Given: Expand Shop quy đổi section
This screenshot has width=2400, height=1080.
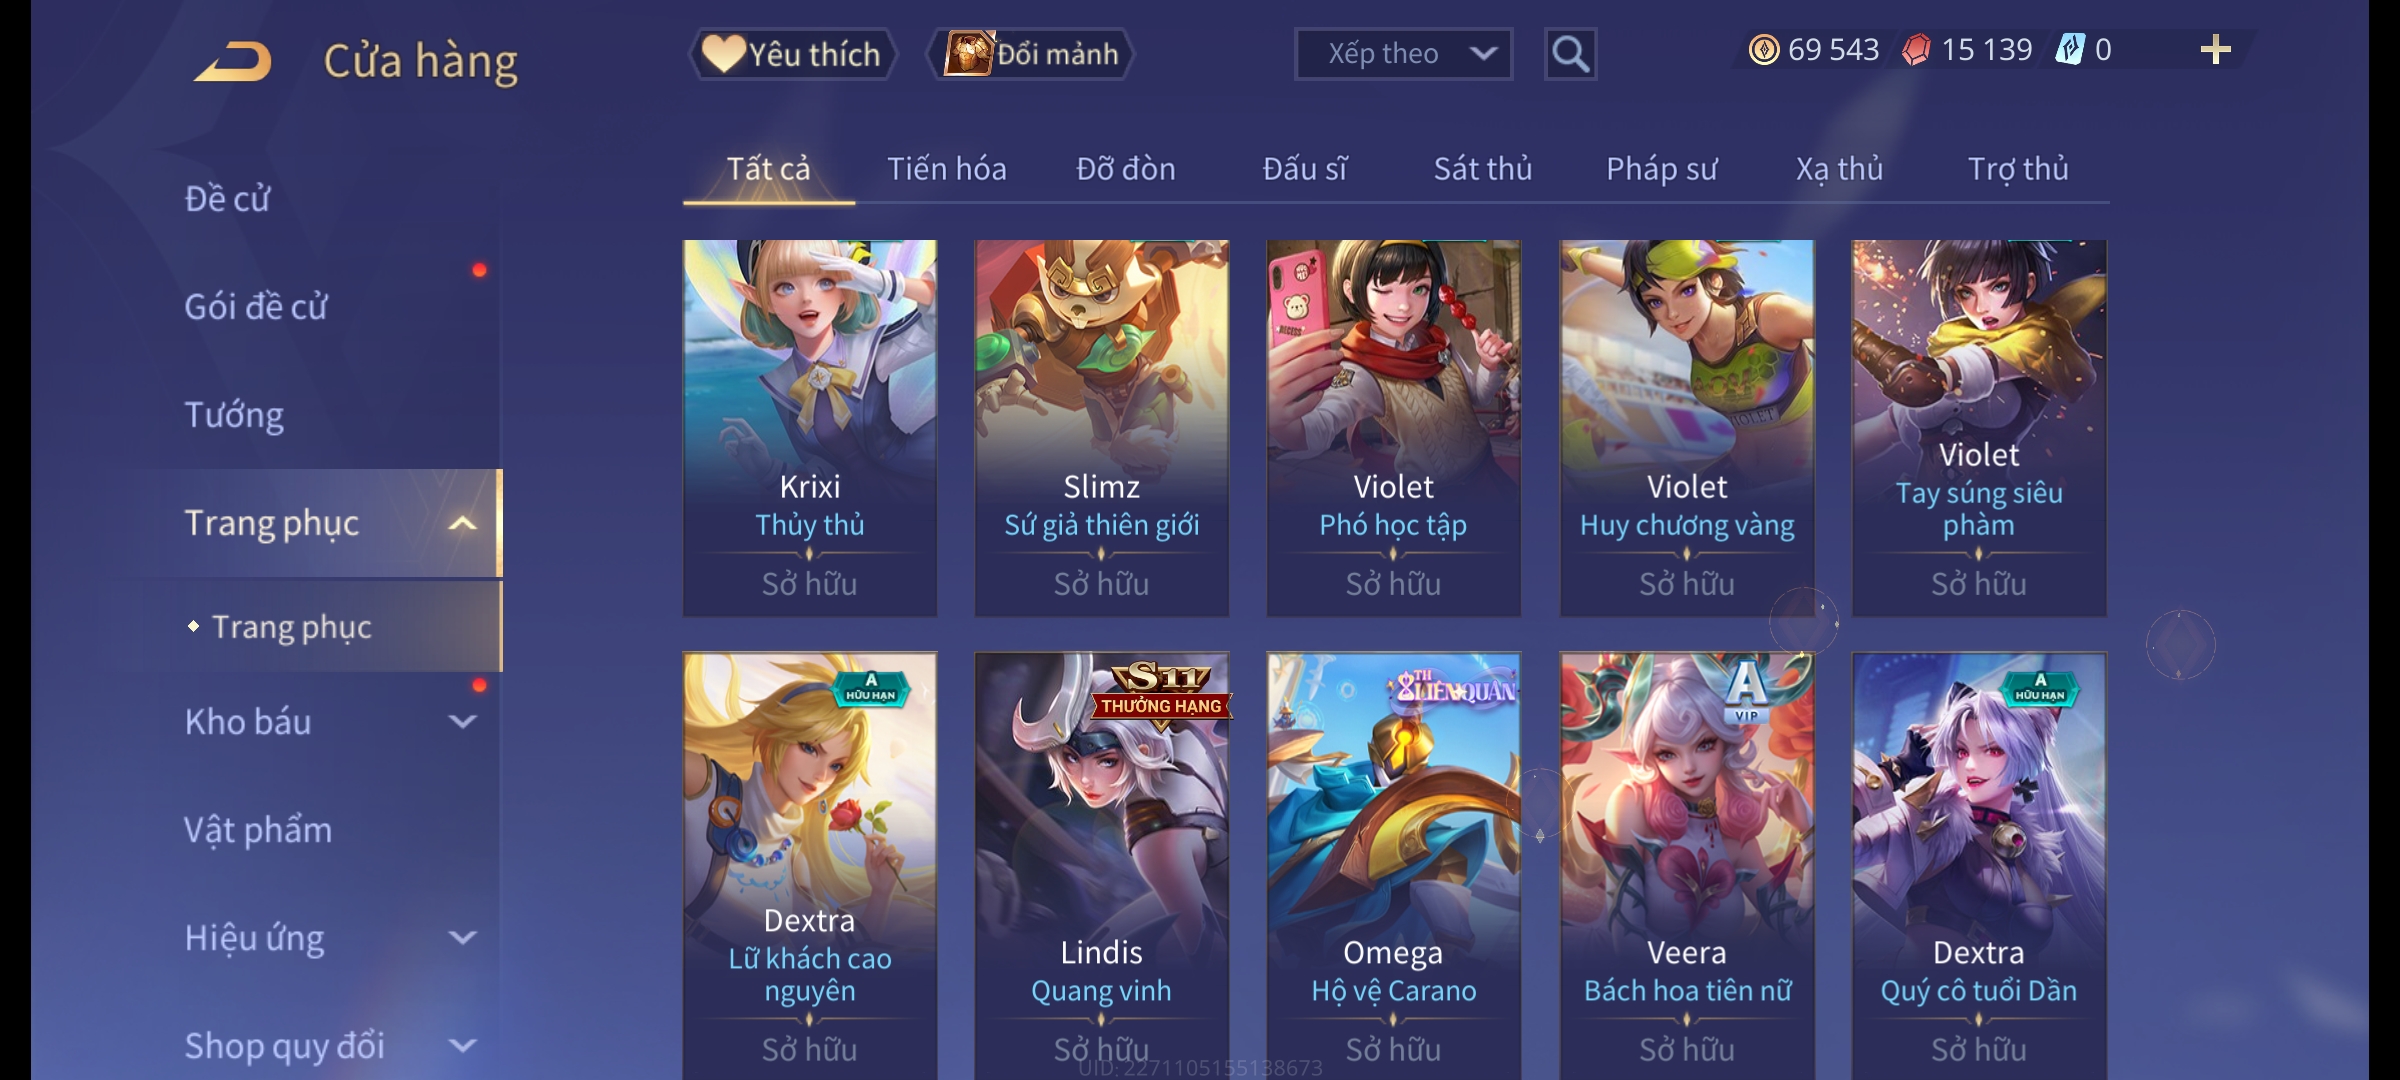Looking at the screenshot, I should pyautogui.click(x=462, y=1046).
